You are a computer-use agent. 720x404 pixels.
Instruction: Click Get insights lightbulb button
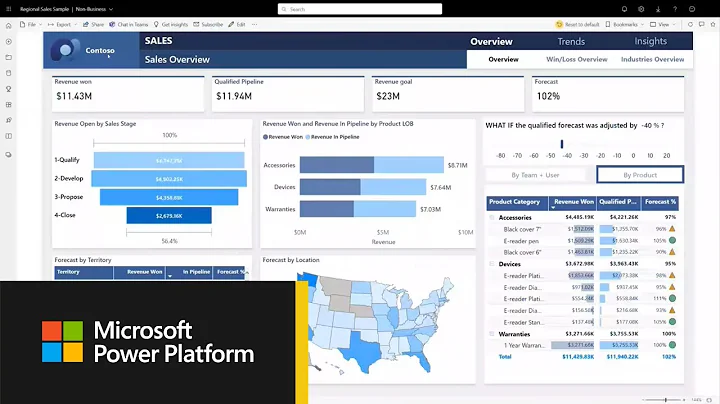(170, 24)
